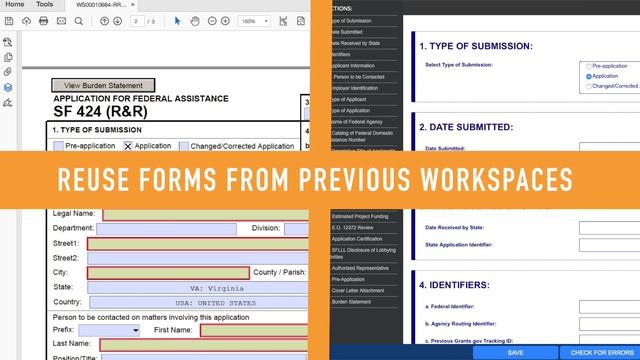This screenshot has height=360, width=640.
Task: Switch to the WS00010664-RR document tab
Action: (x=101, y=5)
